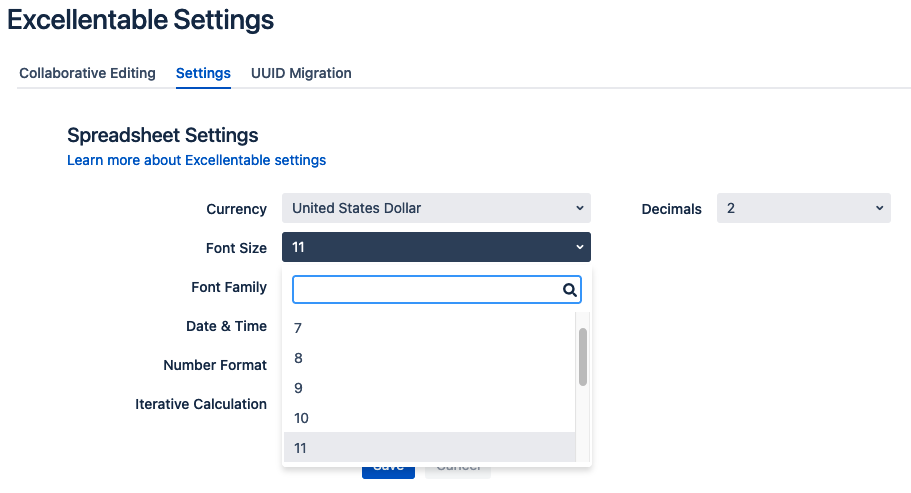Switch to the Collaborative Editing tab
911x493 pixels.
[x=87, y=73]
